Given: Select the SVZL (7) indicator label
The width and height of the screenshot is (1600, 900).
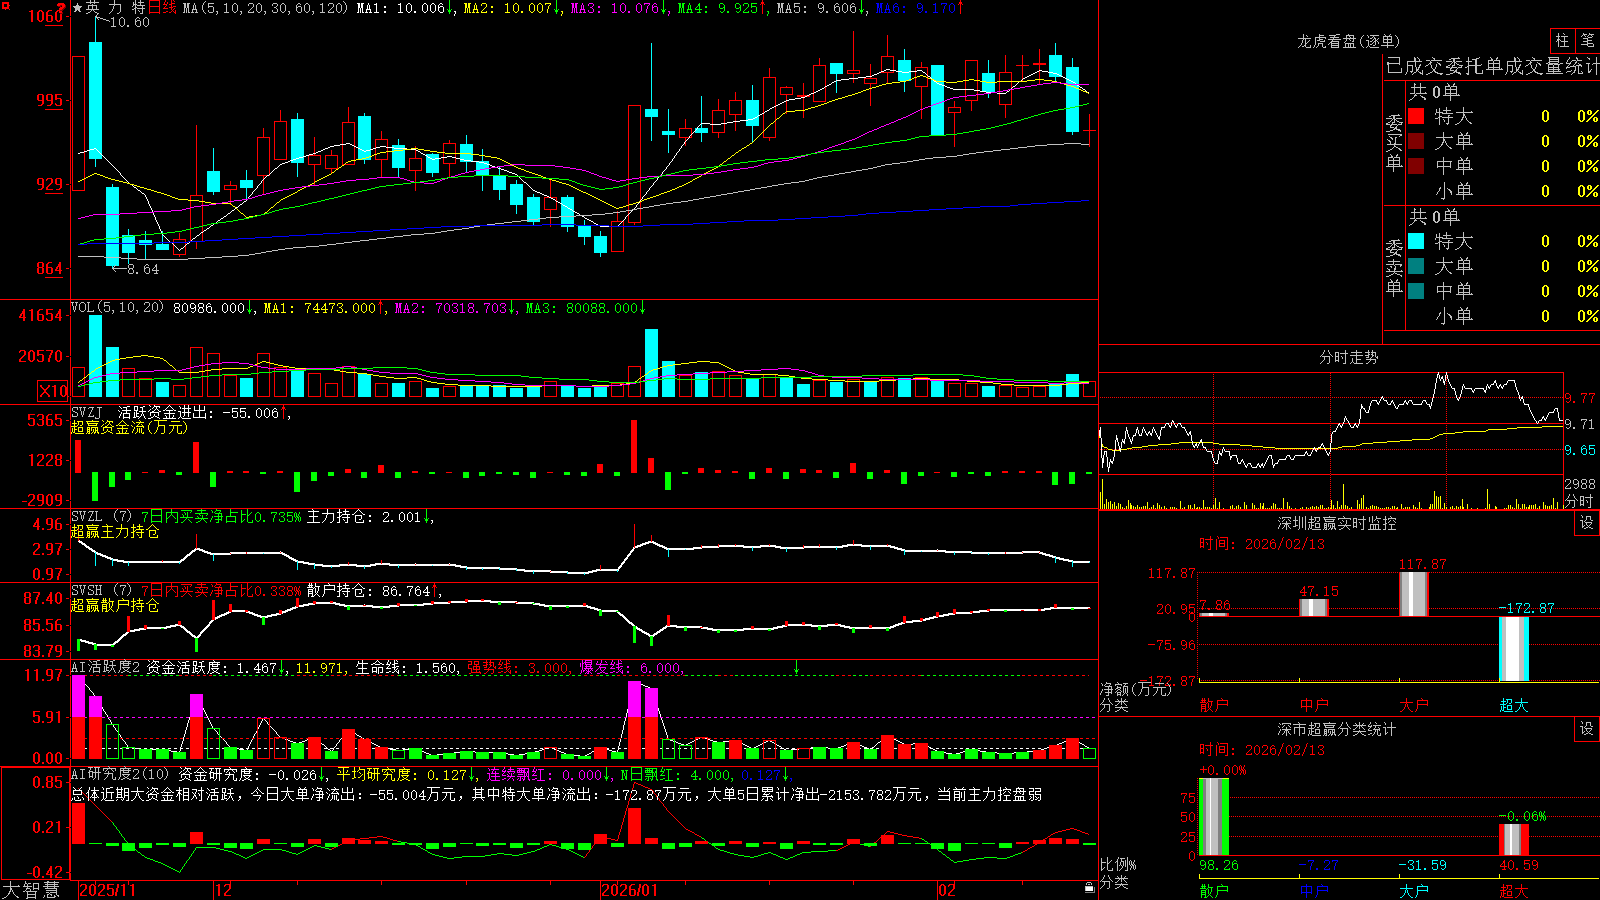Looking at the screenshot, I should (x=100, y=517).
